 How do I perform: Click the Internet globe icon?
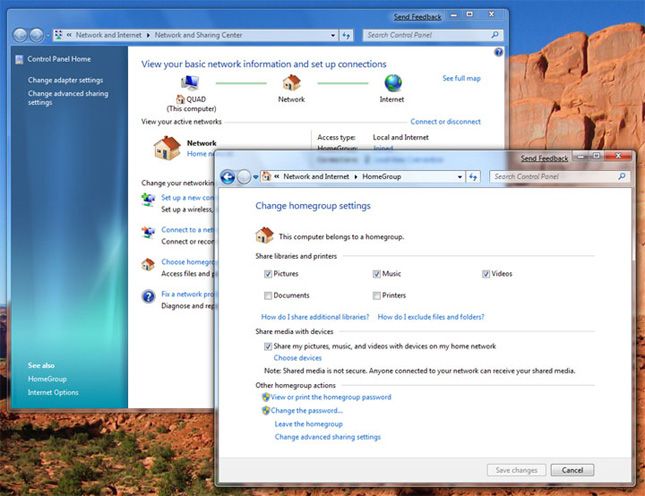tap(393, 83)
